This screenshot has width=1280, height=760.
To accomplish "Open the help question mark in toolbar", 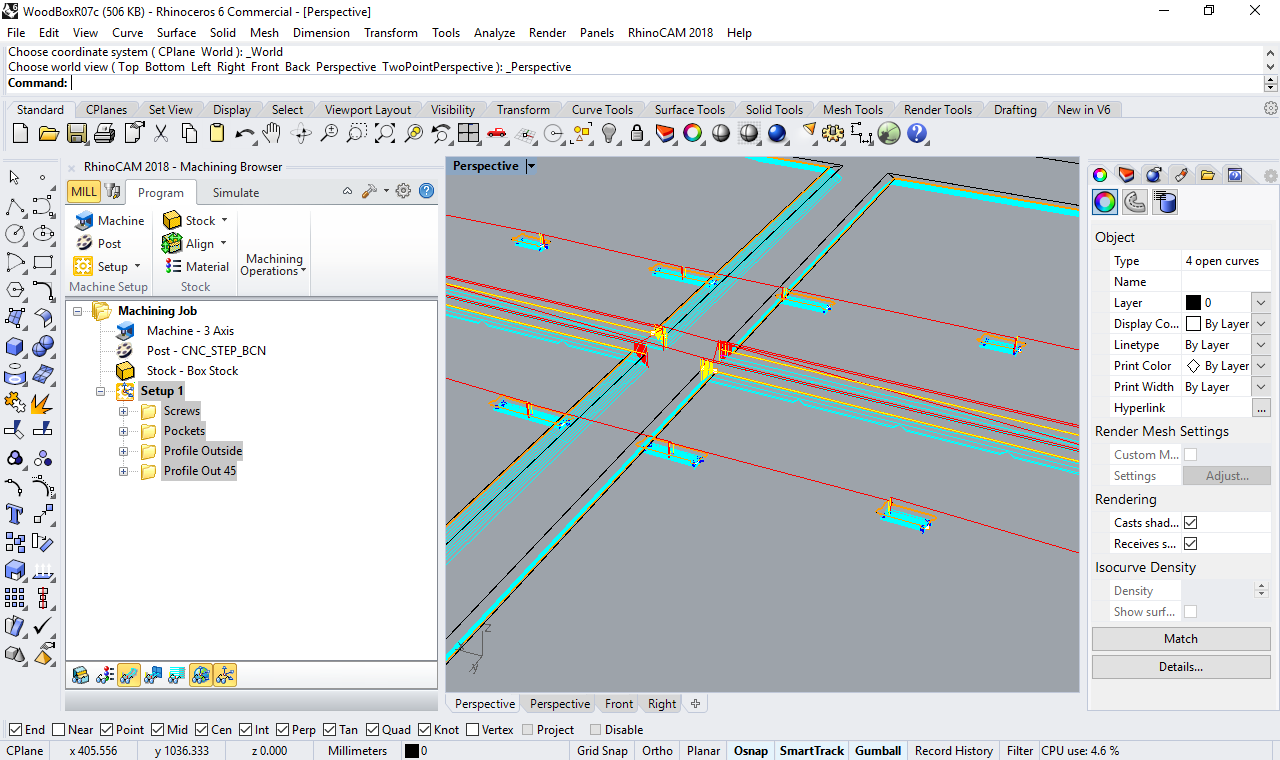I will click(x=917, y=133).
